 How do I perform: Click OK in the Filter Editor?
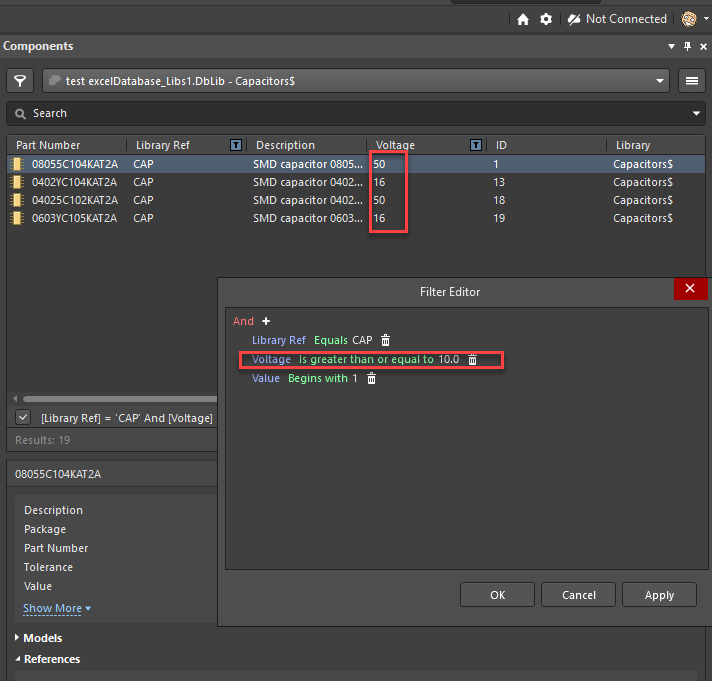[497, 594]
